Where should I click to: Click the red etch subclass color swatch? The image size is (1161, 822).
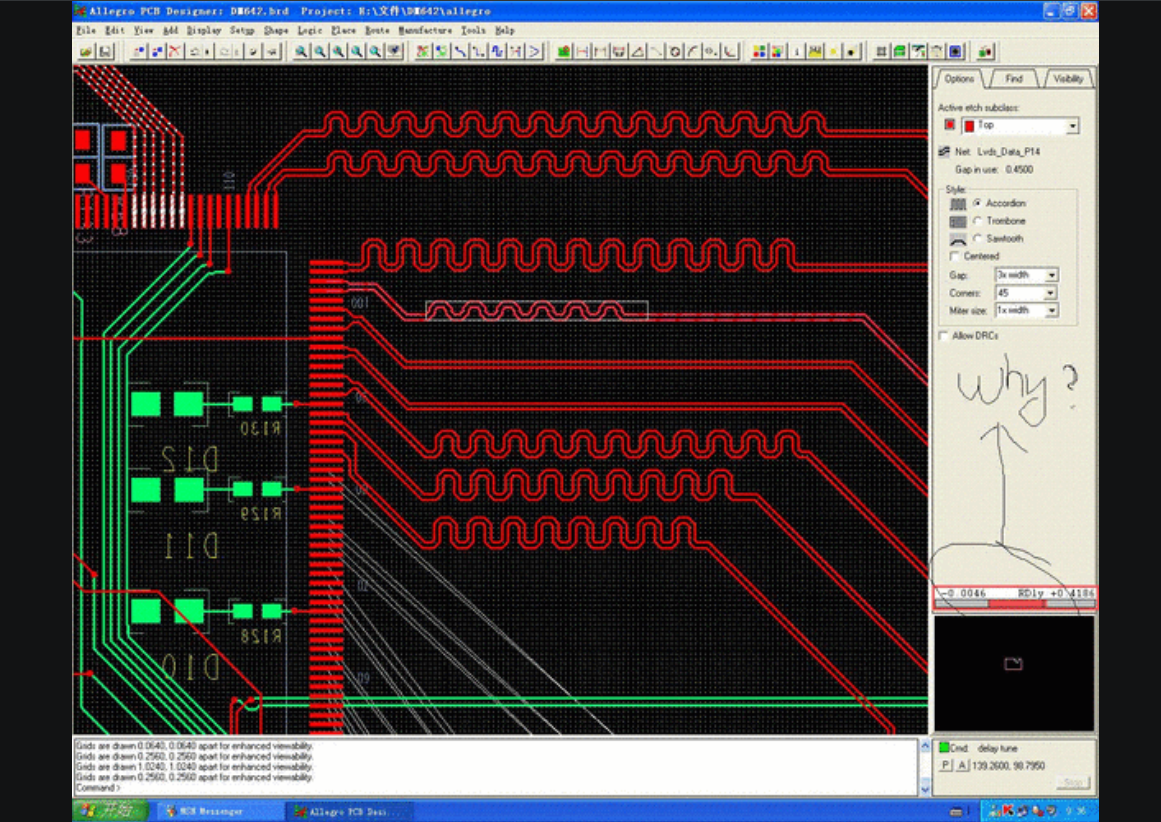pyautogui.click(x=949, y=126)
